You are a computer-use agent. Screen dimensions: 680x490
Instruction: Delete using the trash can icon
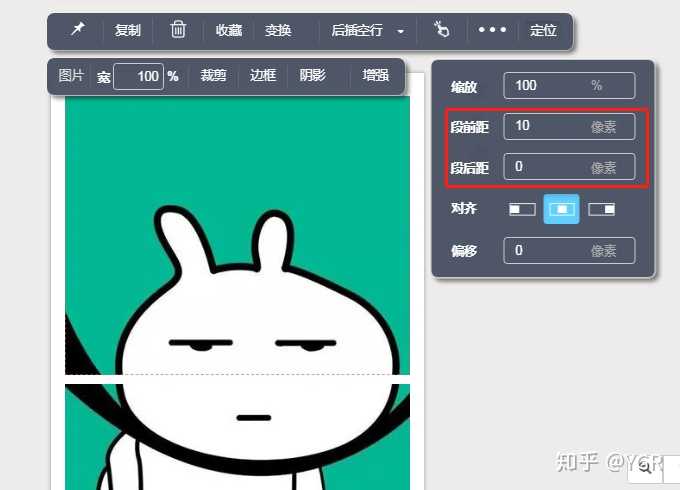pos(178,29)
